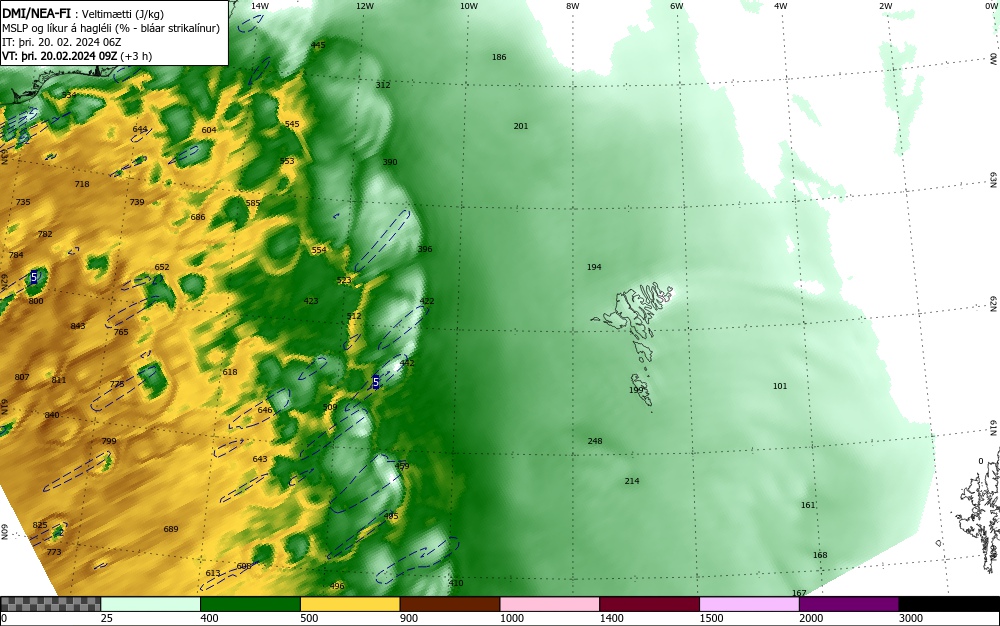Click the map value '604'

coord(209,130)
